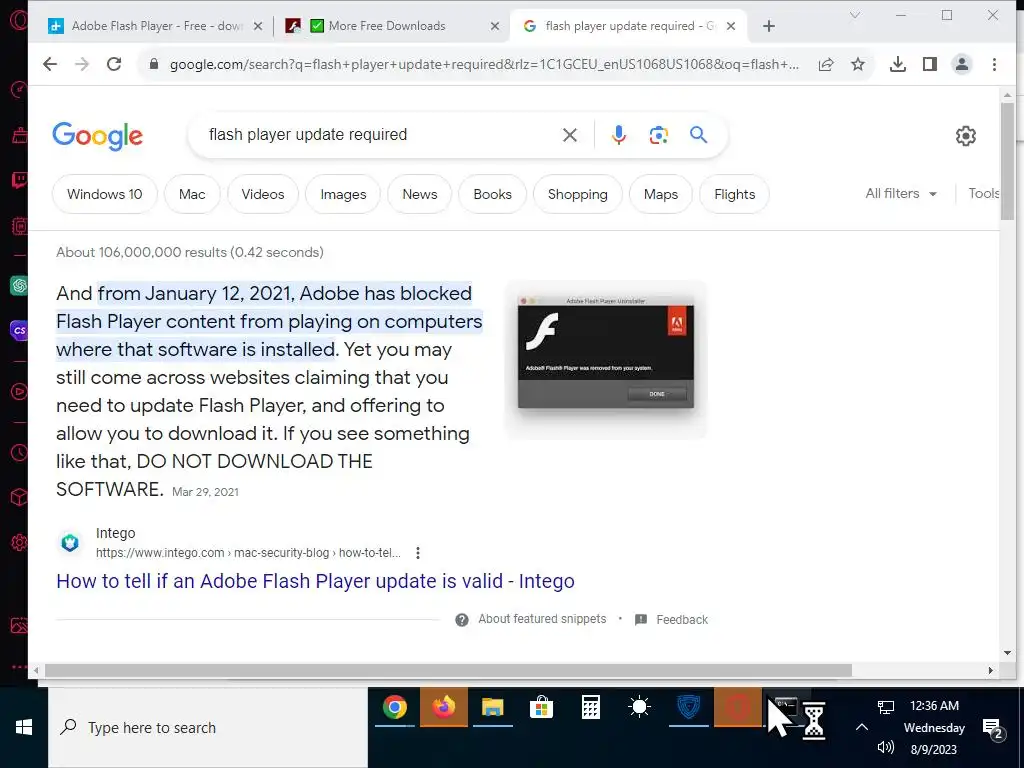Image resolution: width=1024 pixels, height=768 pixels.
Task: Select the Windows 10 filter chip
Action: click(x=104, y=195)
